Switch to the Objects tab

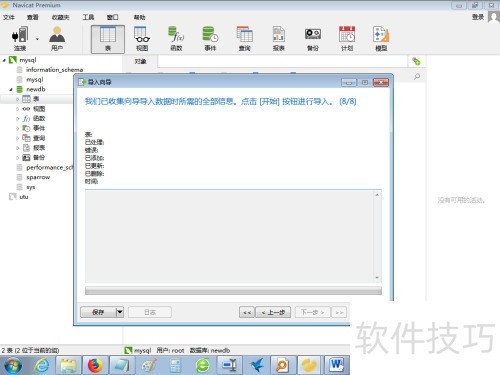[x=140, y=61]
